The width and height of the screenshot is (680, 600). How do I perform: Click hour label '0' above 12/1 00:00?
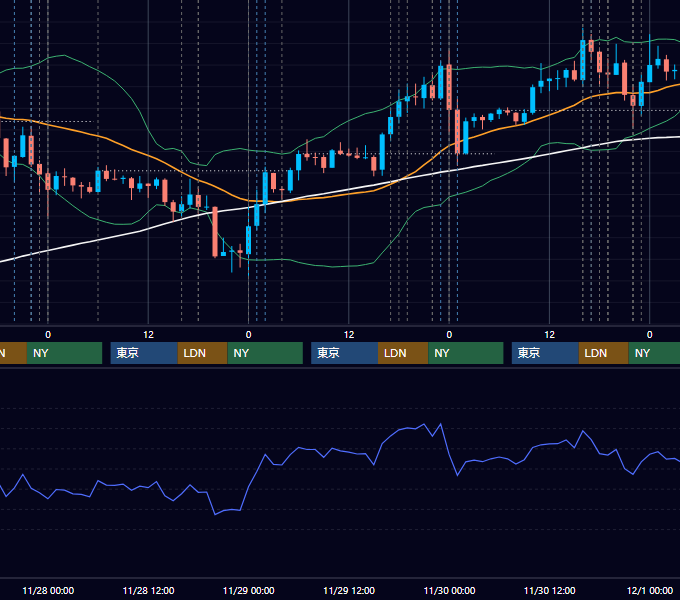coord(650,335)
